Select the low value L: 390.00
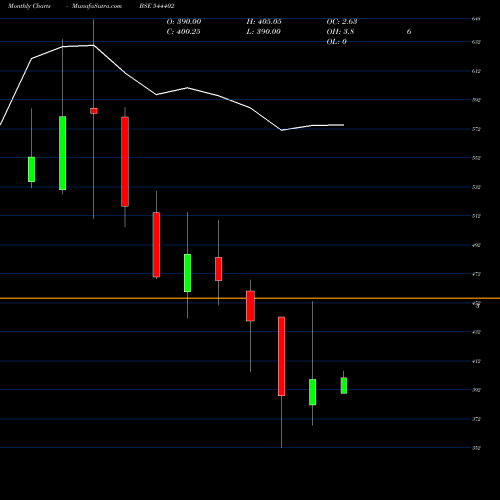 point(263,32)
